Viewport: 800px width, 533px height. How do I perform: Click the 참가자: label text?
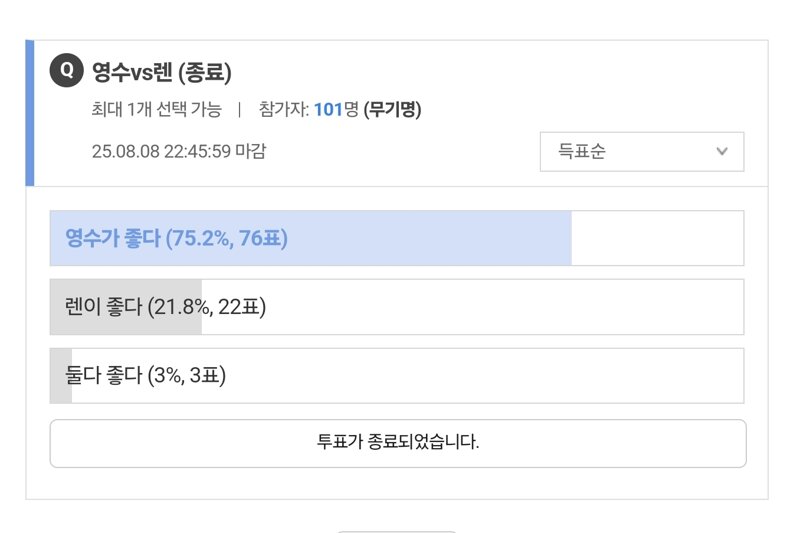pos(284,110)
